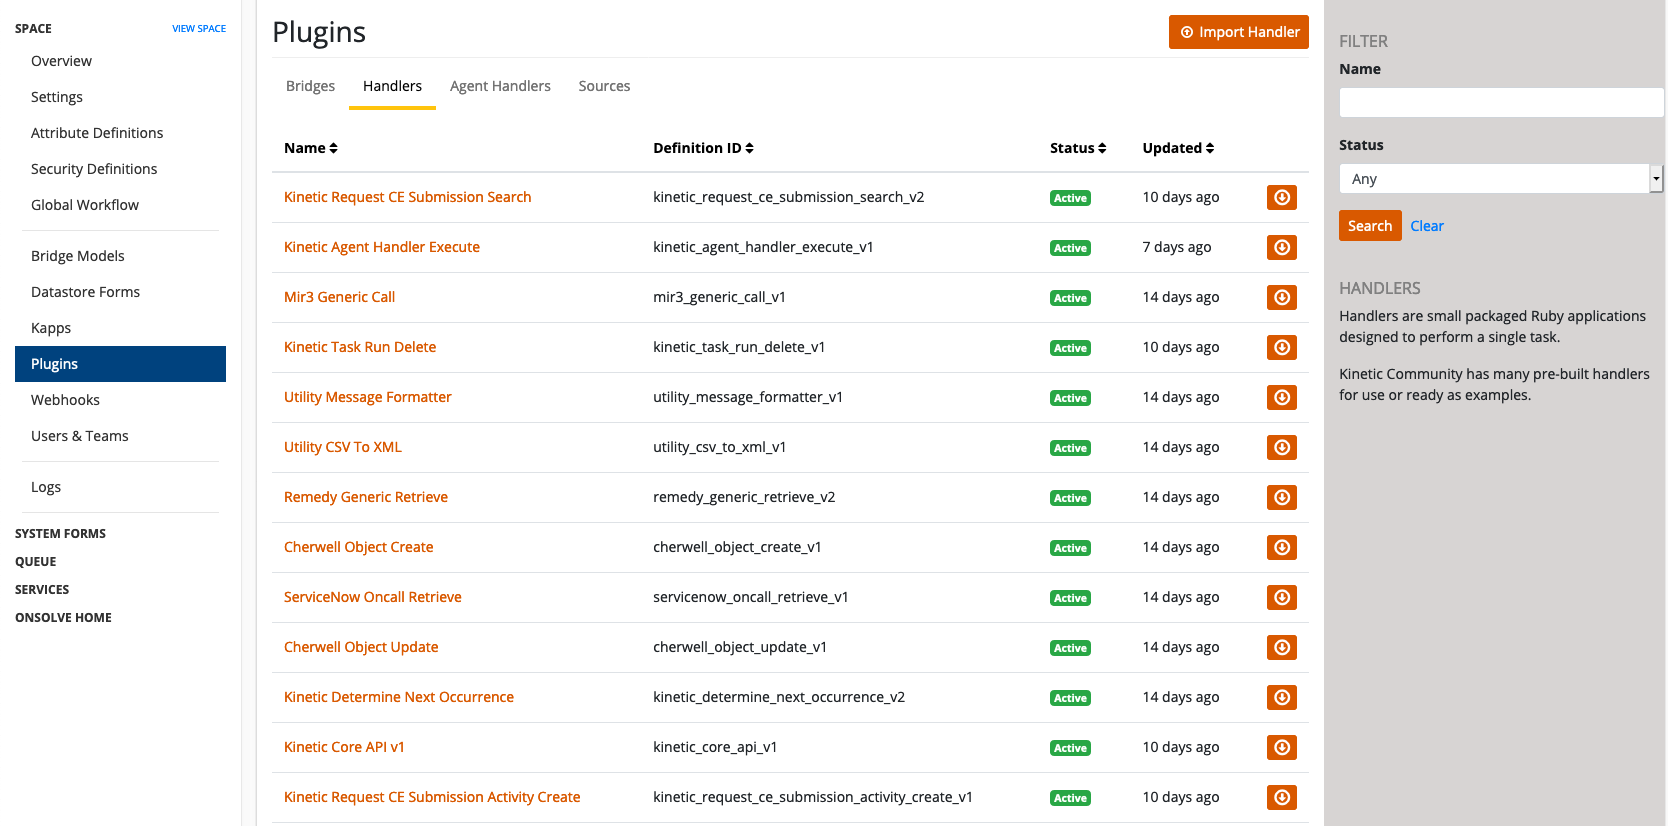
Task: Open CE Submission Activity Create link
Action: 432,797
